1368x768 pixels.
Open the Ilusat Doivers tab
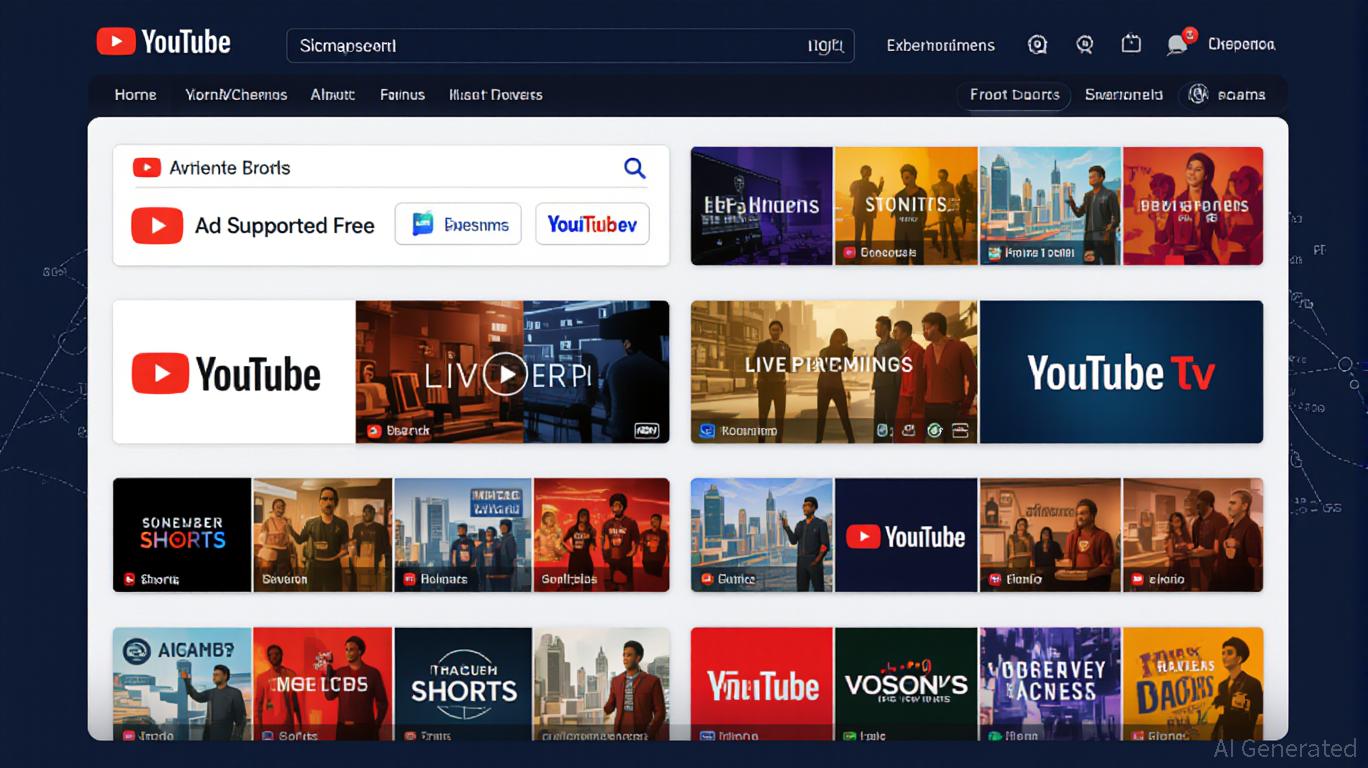pos(495,95)
